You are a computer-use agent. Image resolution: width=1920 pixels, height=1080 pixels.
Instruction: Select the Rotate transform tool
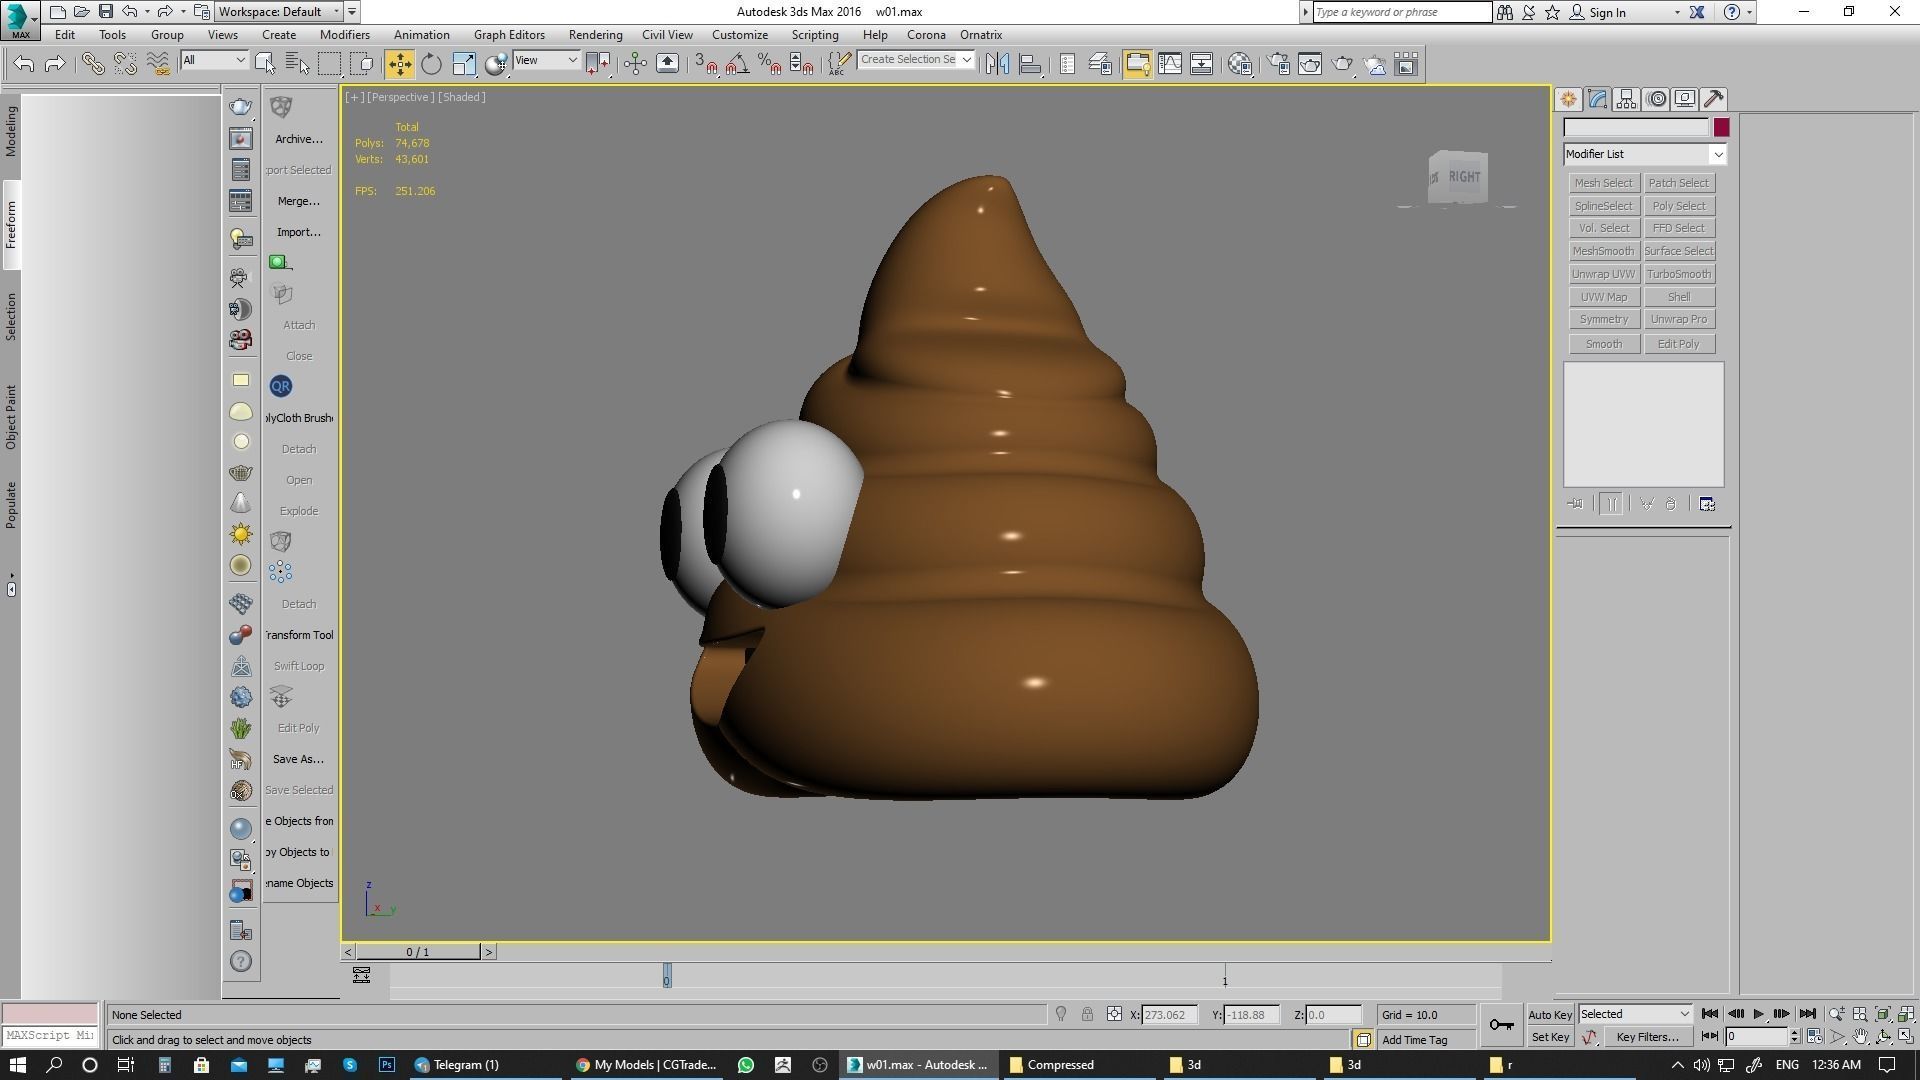coord(431,64)
